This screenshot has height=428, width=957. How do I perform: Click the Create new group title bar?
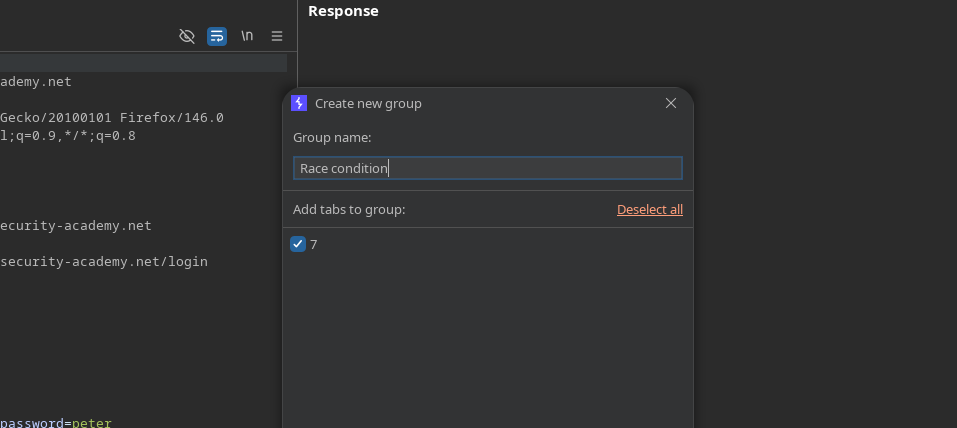(x=480, y=103)
